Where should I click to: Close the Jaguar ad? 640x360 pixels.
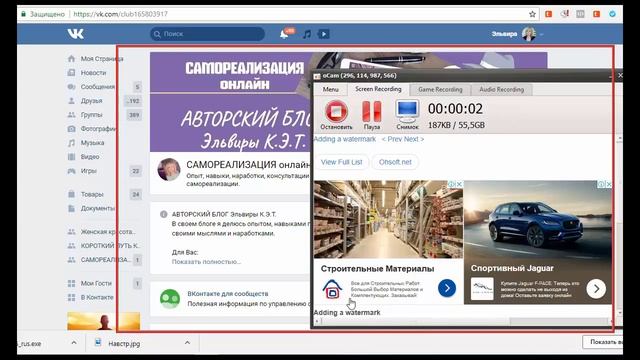(609, 184)
